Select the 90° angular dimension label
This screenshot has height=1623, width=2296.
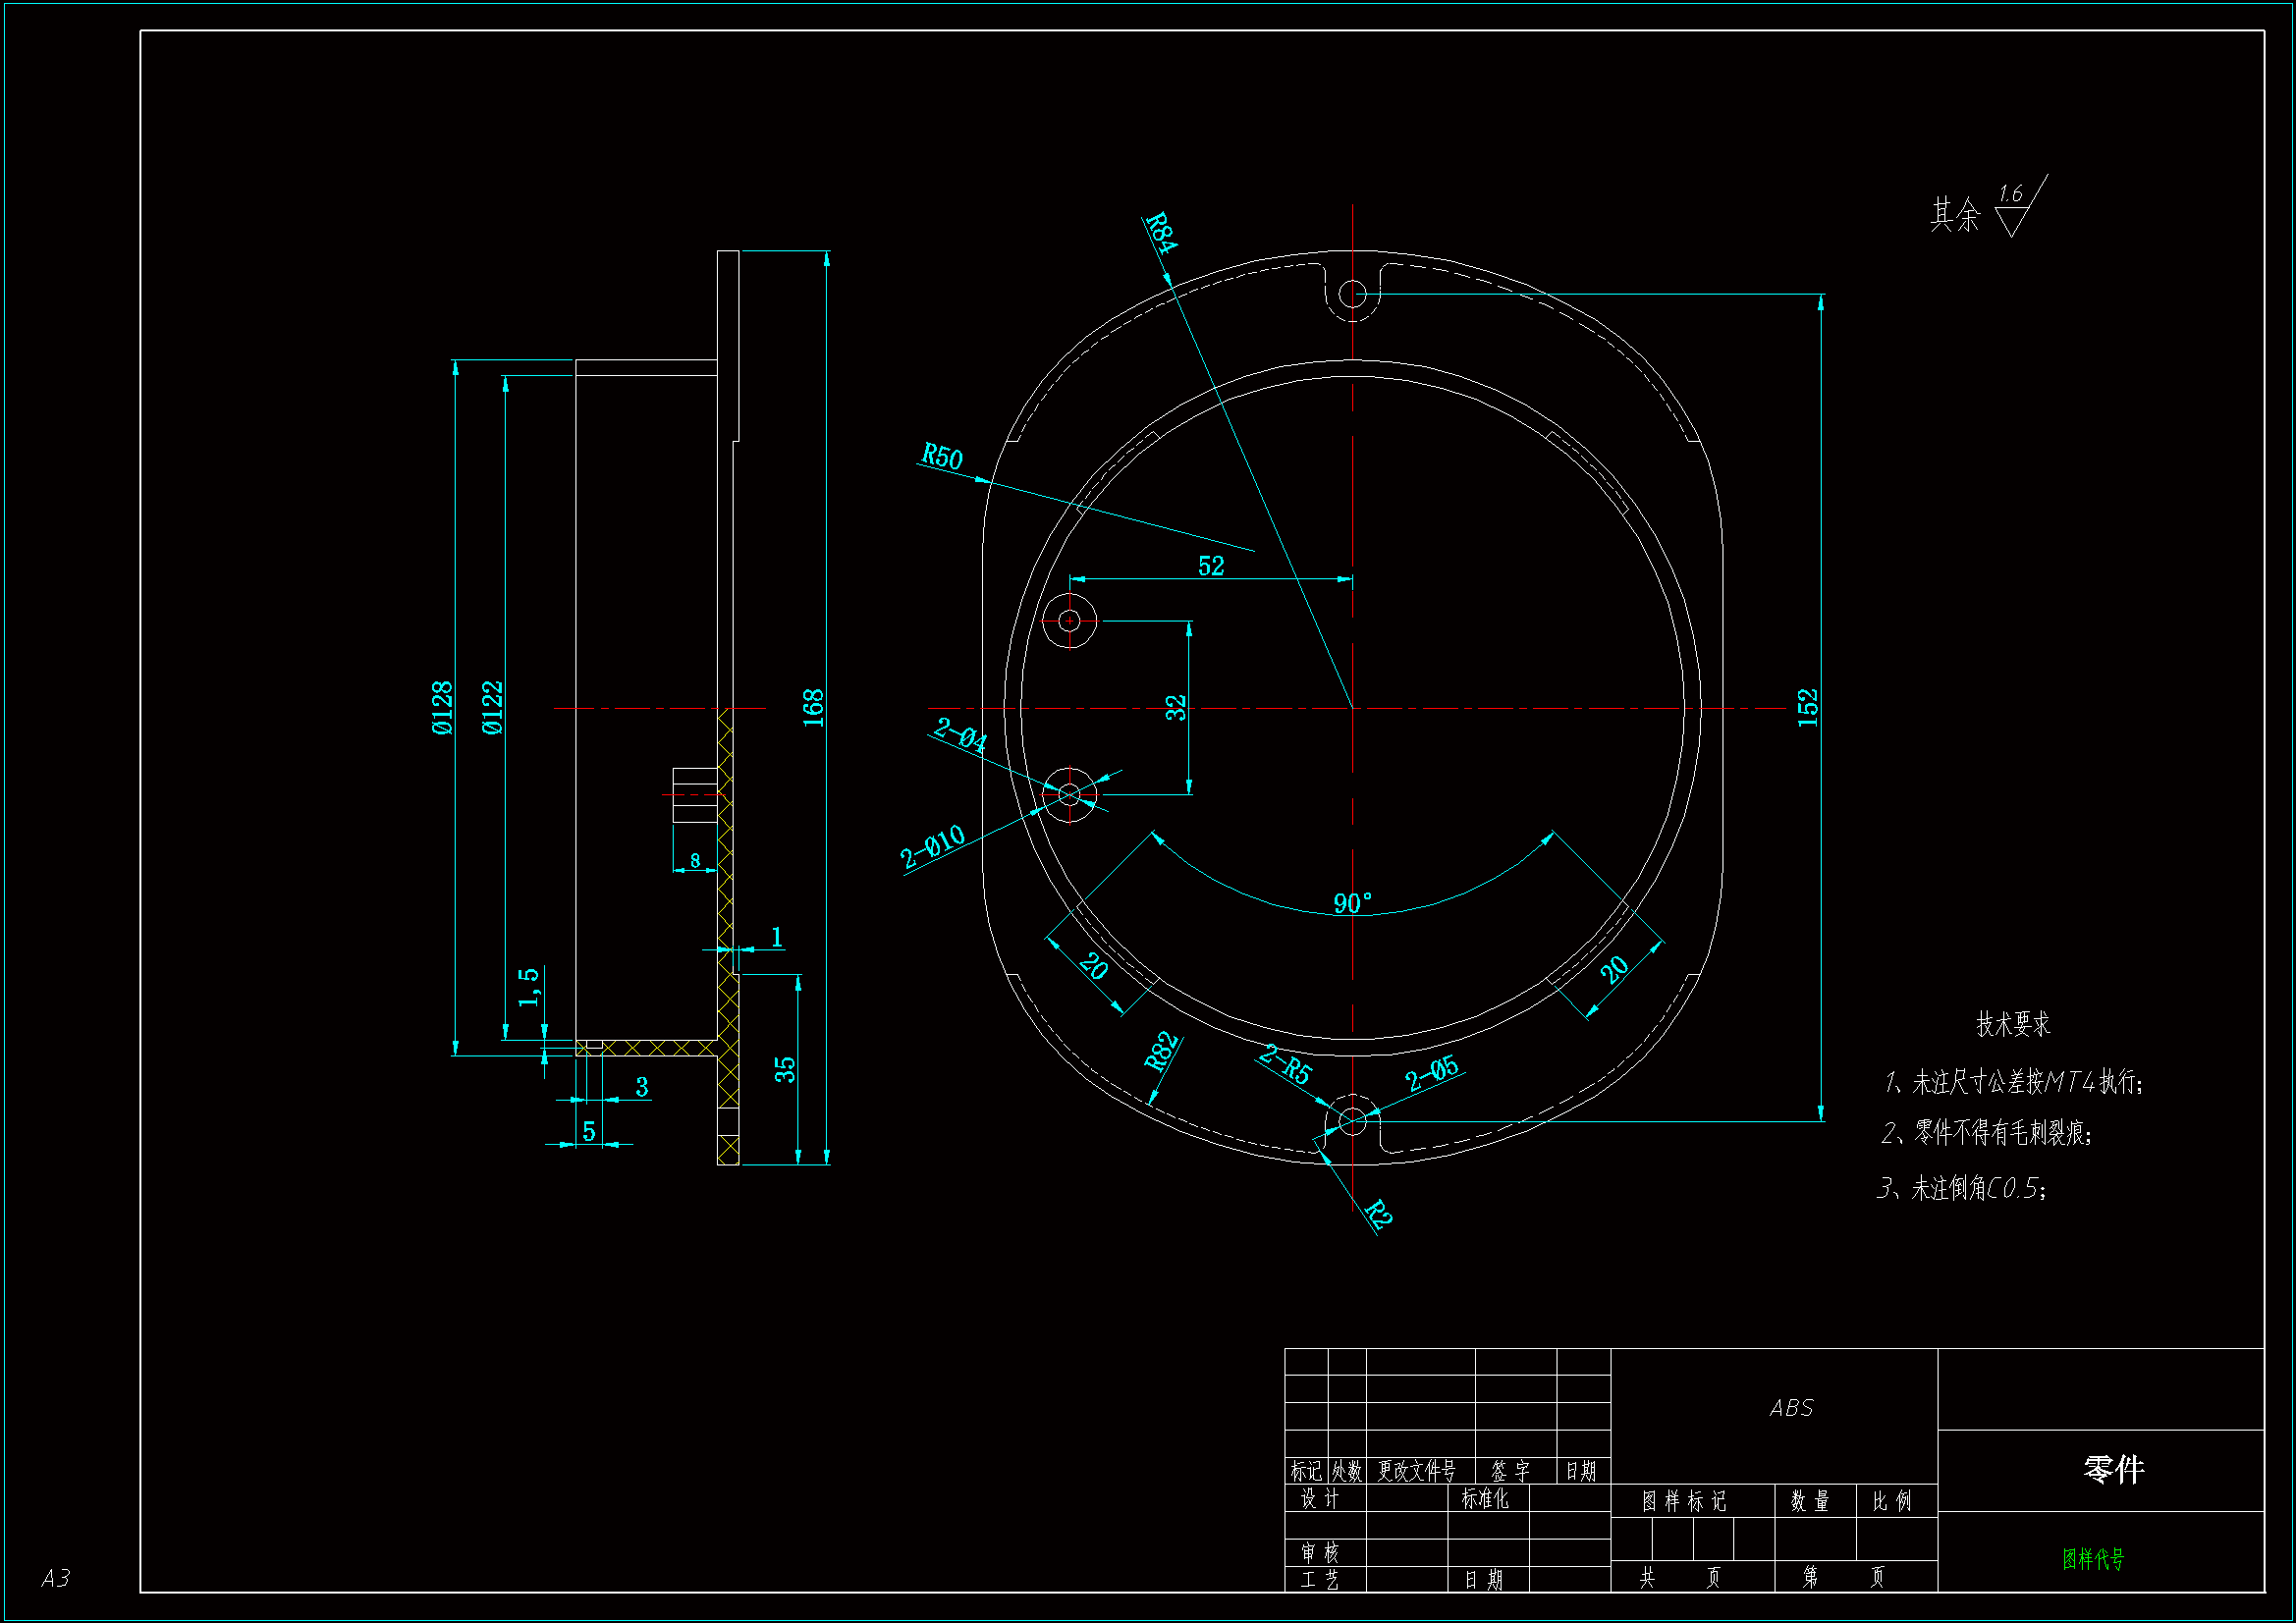[x=1352, y=904]
